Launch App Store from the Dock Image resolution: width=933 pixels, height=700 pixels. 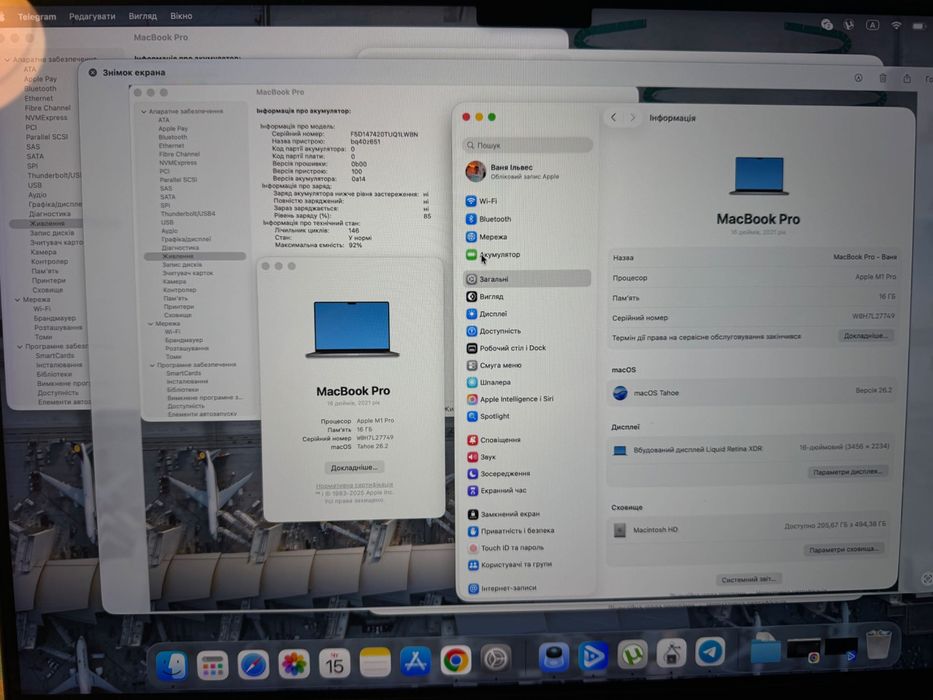[415, 661]
